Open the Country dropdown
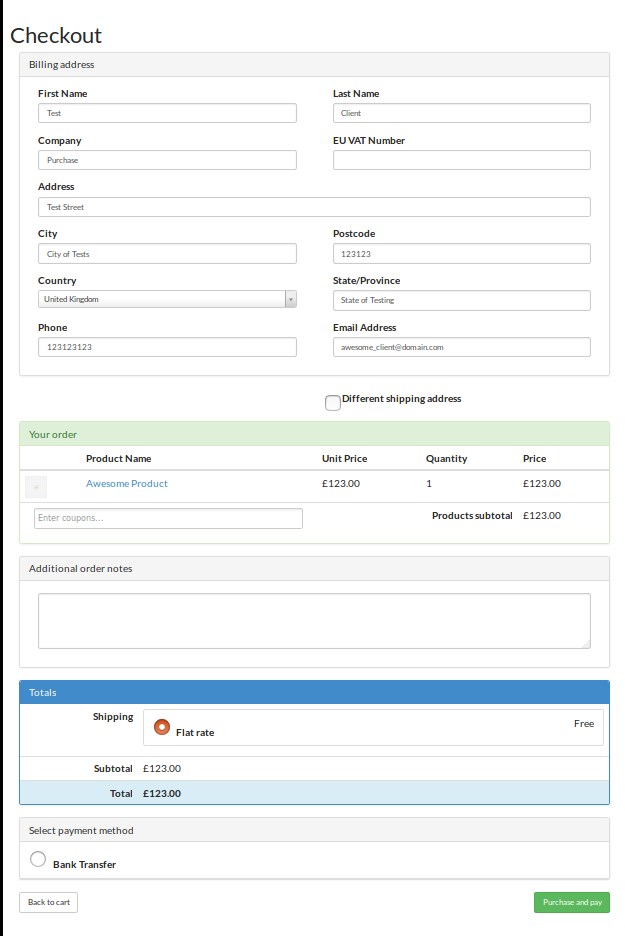The height and width of the screenshot is (936, 625). pos(167,299)
